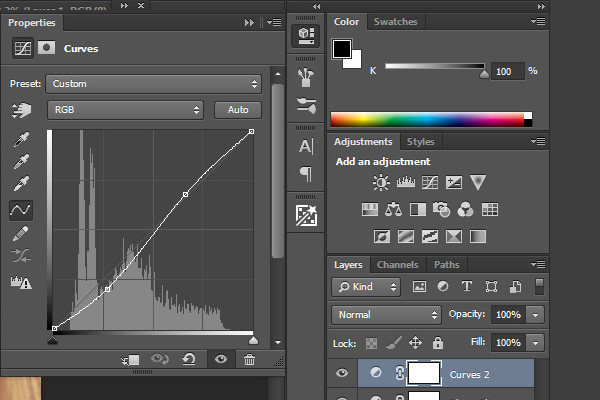
Task: Switch to the Paths tab
Action: tap(447, 265)
